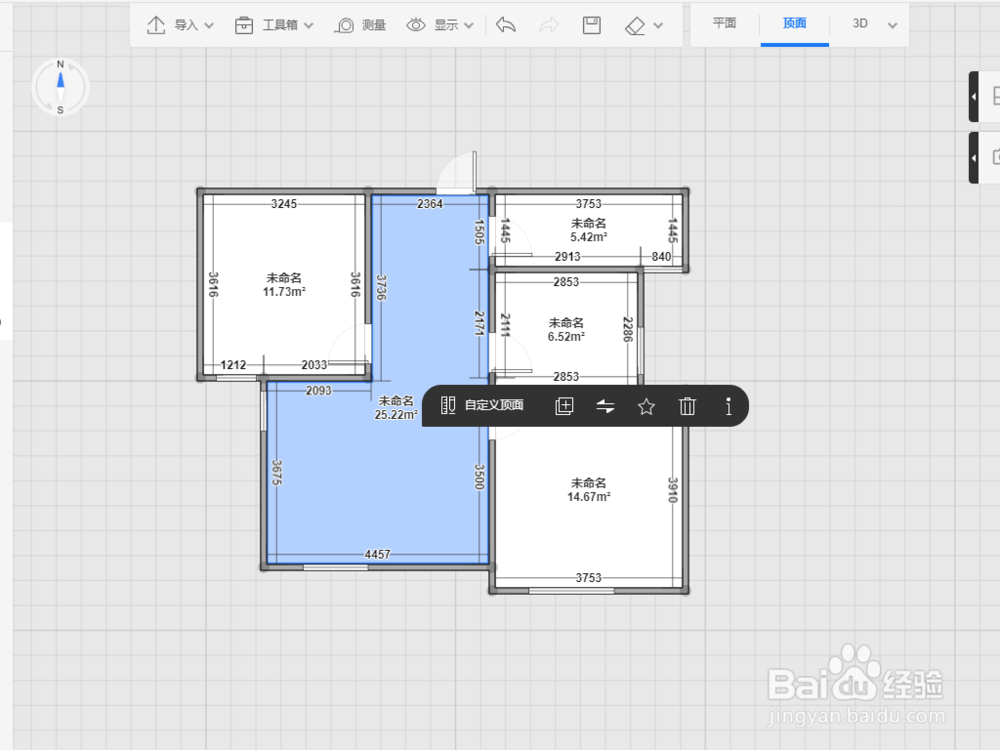Click the 2913 dimension label
This screenshot has width=1000, height=750.
pyautogui.click(x=568, y=256)
